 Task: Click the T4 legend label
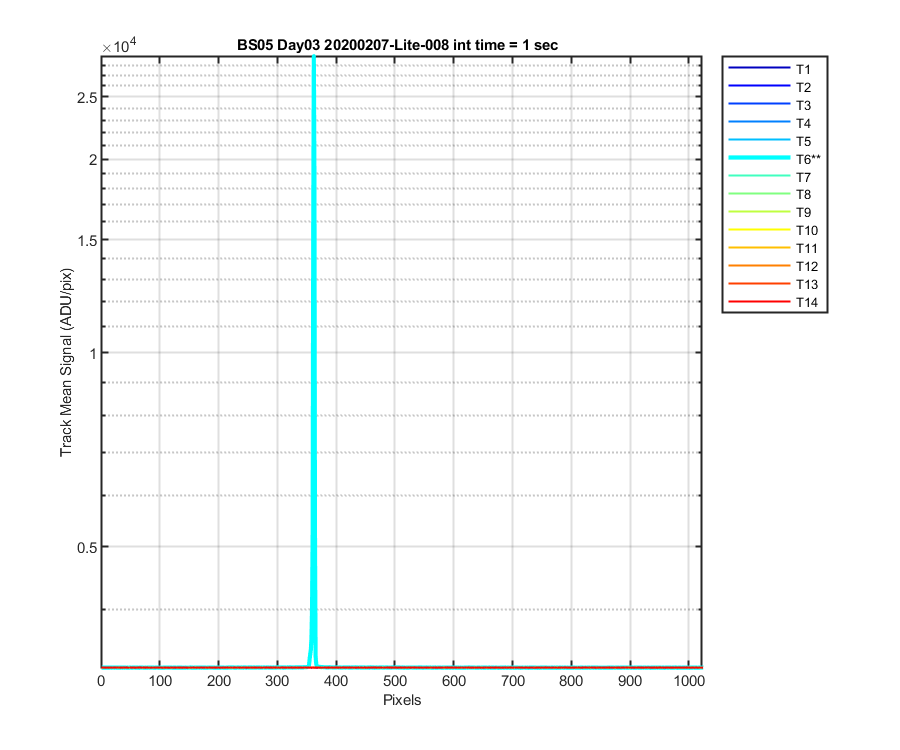tap(803, 123)
